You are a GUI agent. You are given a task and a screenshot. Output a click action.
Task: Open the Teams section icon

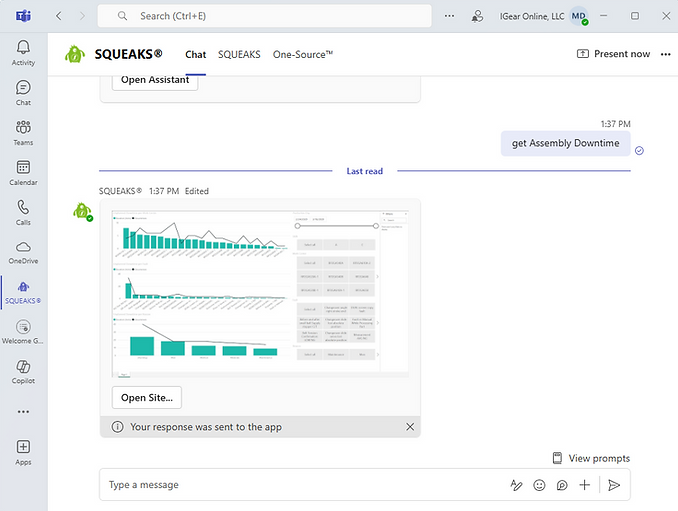(23, 132)
